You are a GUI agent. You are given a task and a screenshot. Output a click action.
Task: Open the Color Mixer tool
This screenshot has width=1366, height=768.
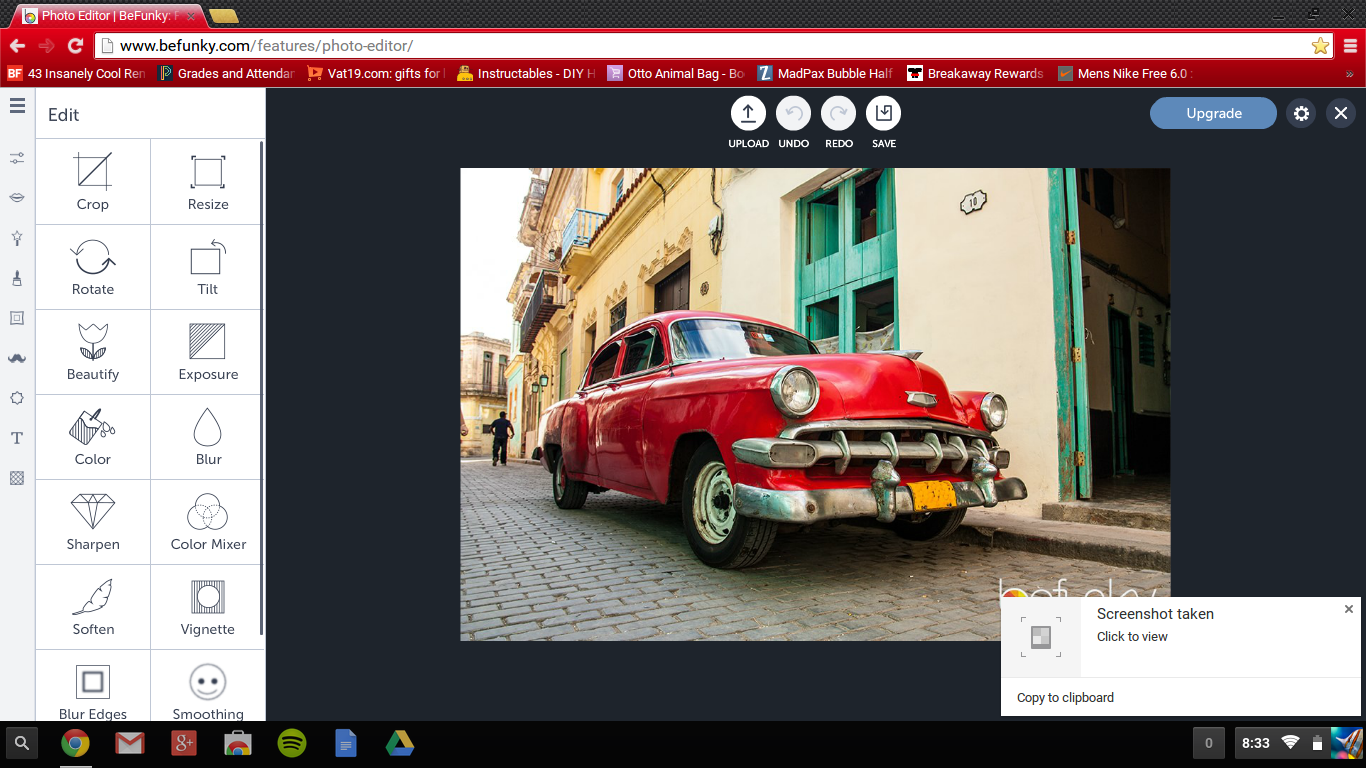coord(208,522)
